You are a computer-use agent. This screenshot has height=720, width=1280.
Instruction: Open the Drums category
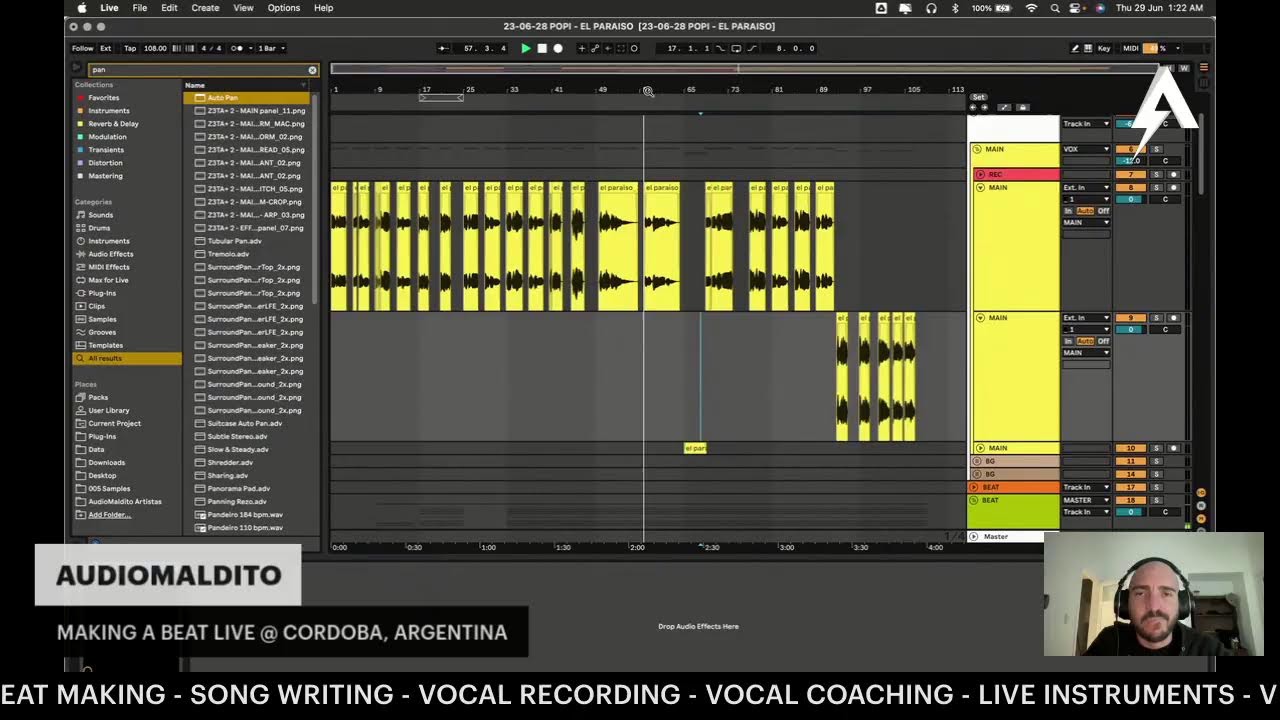click(99, 228)
